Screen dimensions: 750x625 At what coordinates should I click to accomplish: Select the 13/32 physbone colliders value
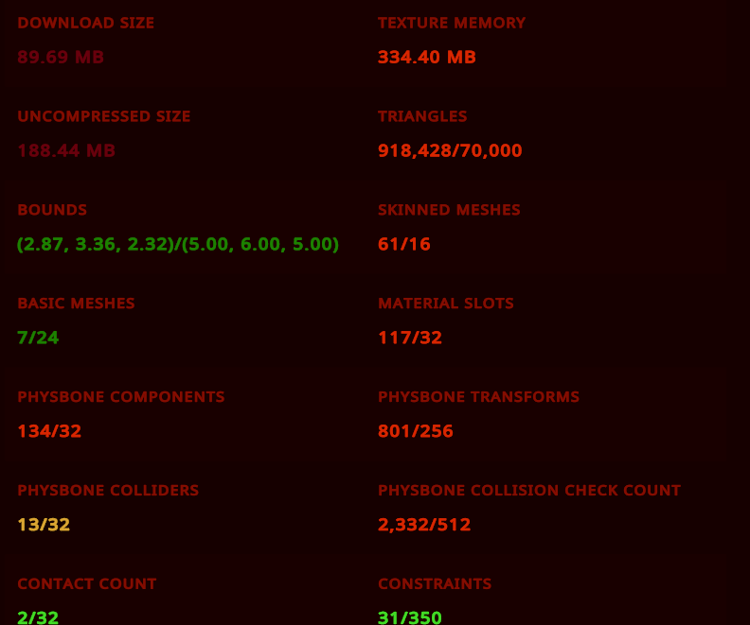[44, 525]
